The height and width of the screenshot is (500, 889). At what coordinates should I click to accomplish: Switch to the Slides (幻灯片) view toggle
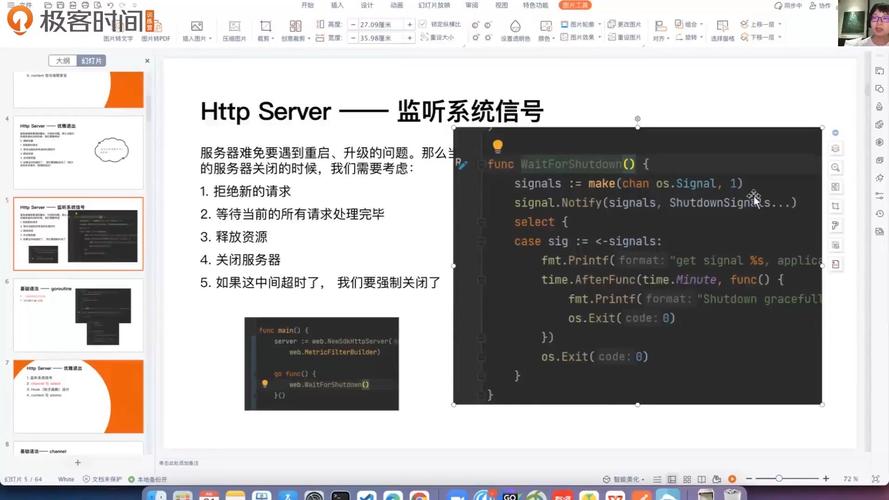click(91, 61)
